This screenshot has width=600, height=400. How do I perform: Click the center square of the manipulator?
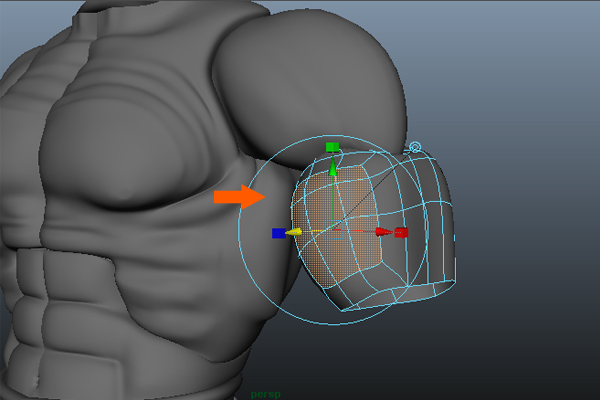coord(333,230)
